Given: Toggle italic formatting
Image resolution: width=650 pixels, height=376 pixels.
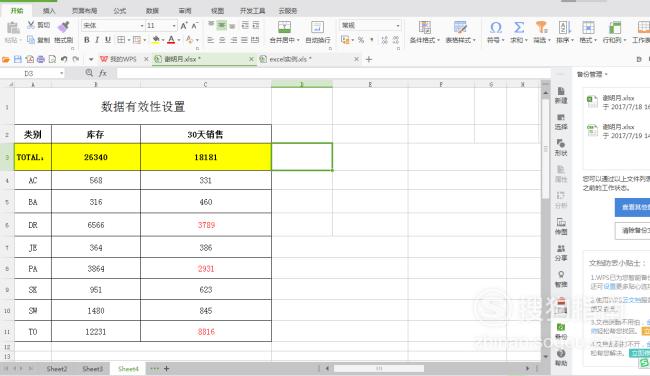Looking at the screenshot, I should point(97,40).
